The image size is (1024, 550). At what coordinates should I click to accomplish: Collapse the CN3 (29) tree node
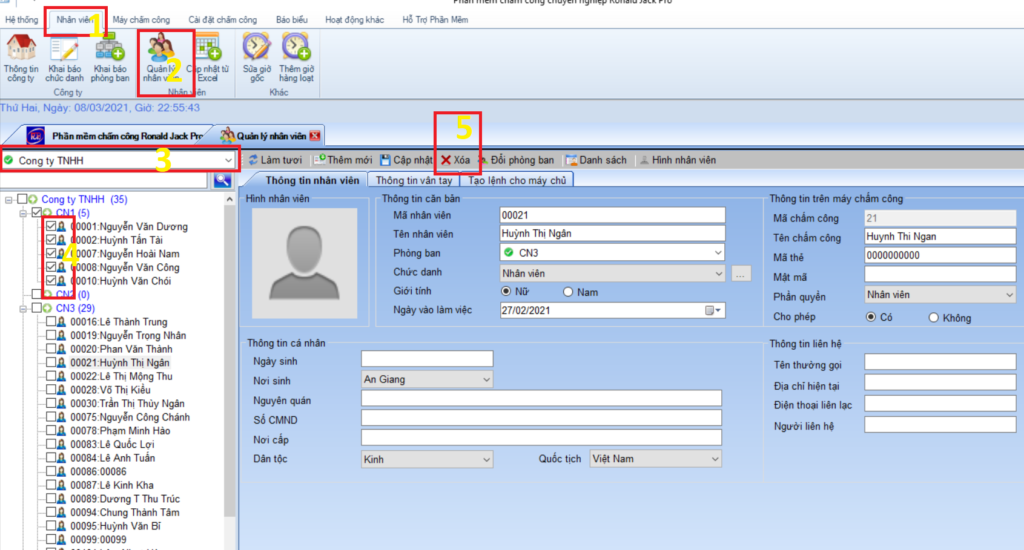(23, 308)
